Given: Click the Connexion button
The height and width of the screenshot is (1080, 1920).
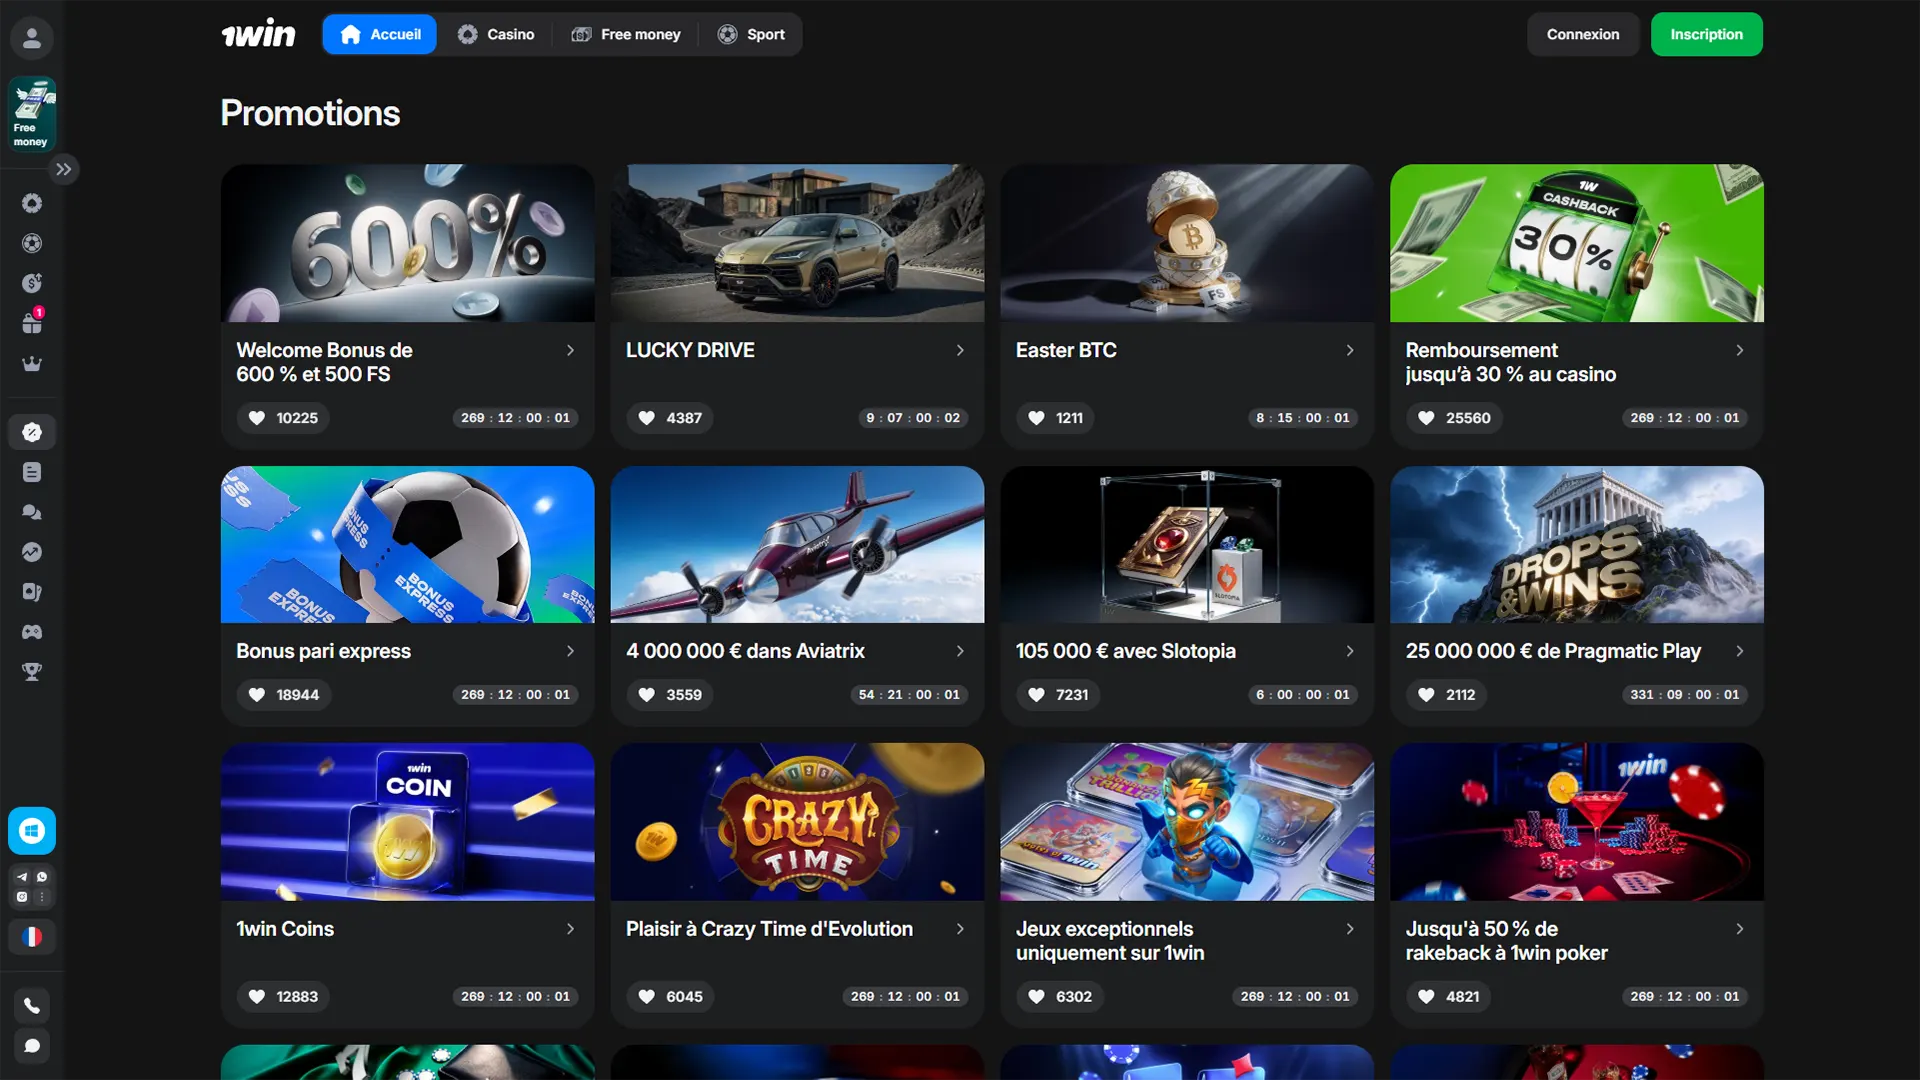Looking at the screenshot, I should coord(1582,34).
